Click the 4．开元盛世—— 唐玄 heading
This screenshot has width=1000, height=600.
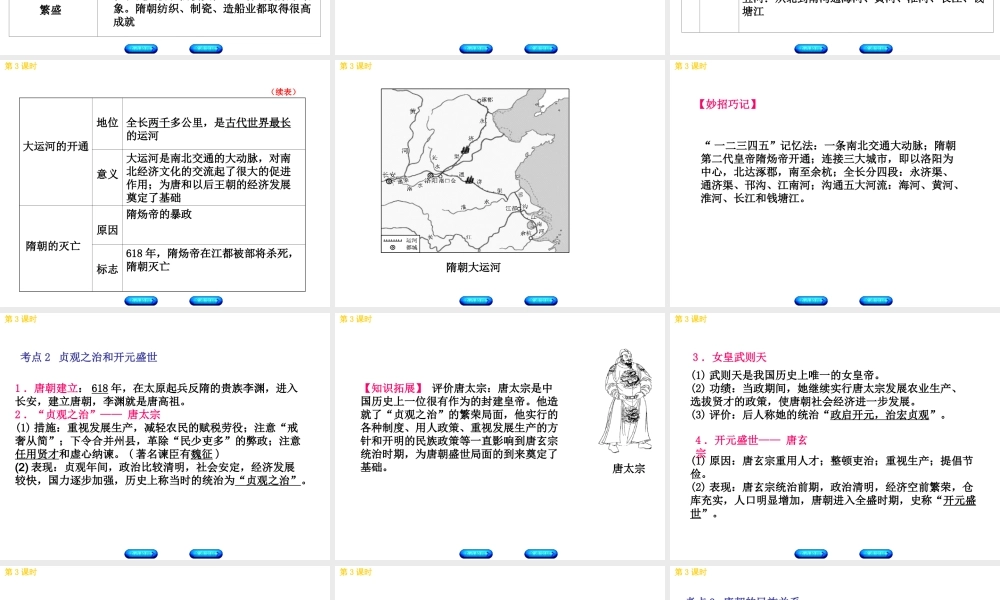click(751, 440)
